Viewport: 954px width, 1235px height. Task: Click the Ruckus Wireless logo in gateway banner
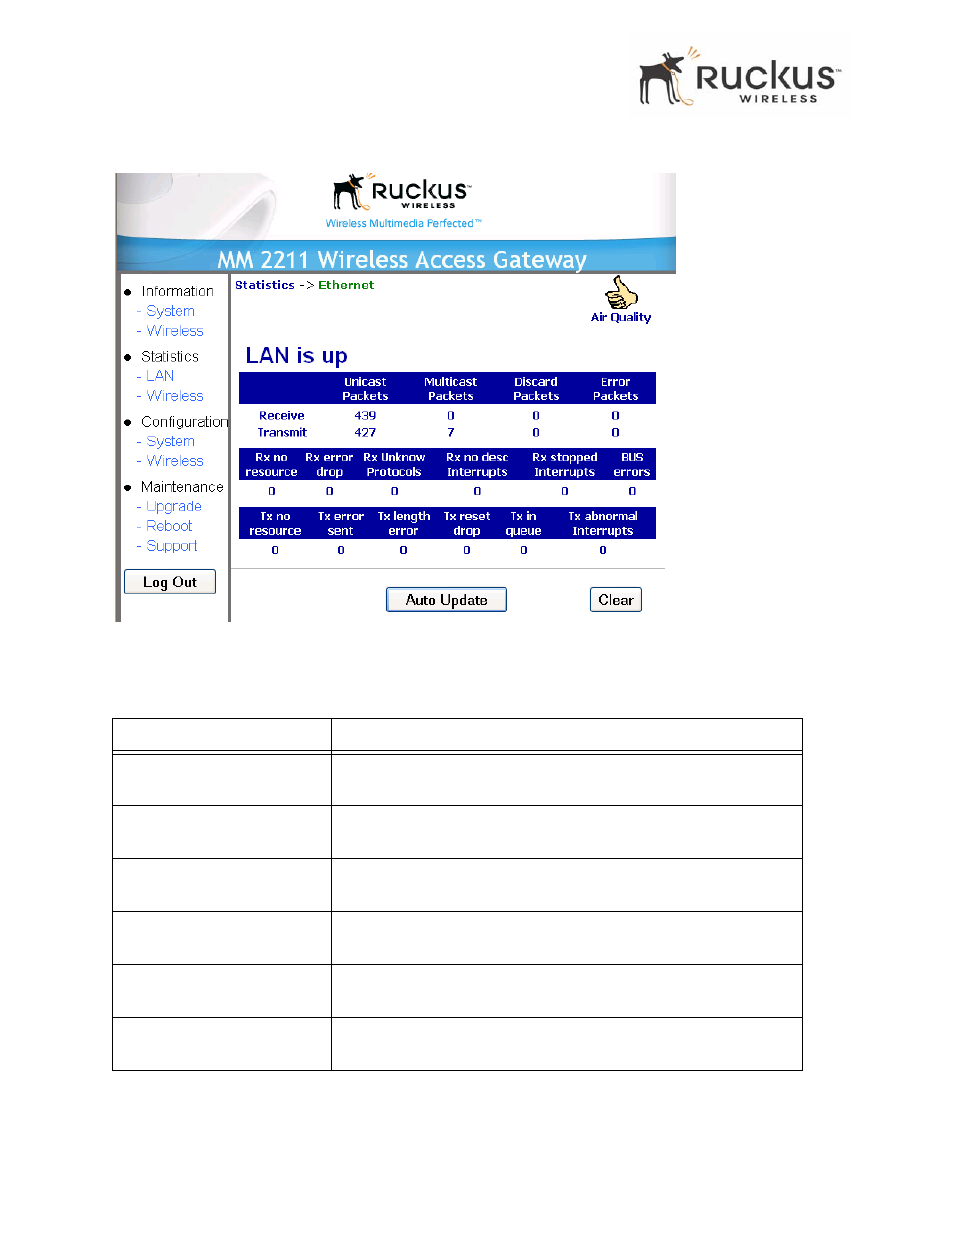tap(402, 191)
